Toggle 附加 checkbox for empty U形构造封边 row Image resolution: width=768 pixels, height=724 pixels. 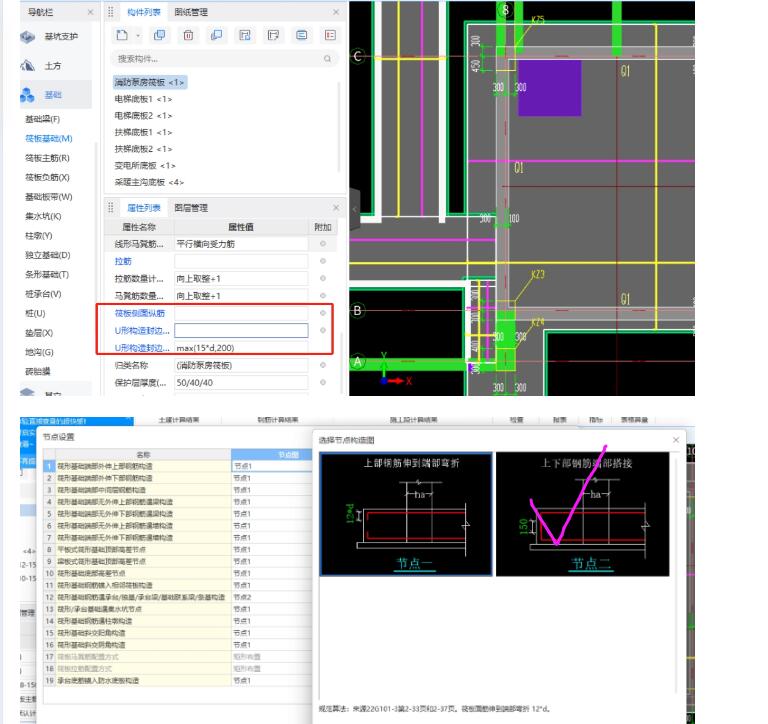(x=323, y=330)
